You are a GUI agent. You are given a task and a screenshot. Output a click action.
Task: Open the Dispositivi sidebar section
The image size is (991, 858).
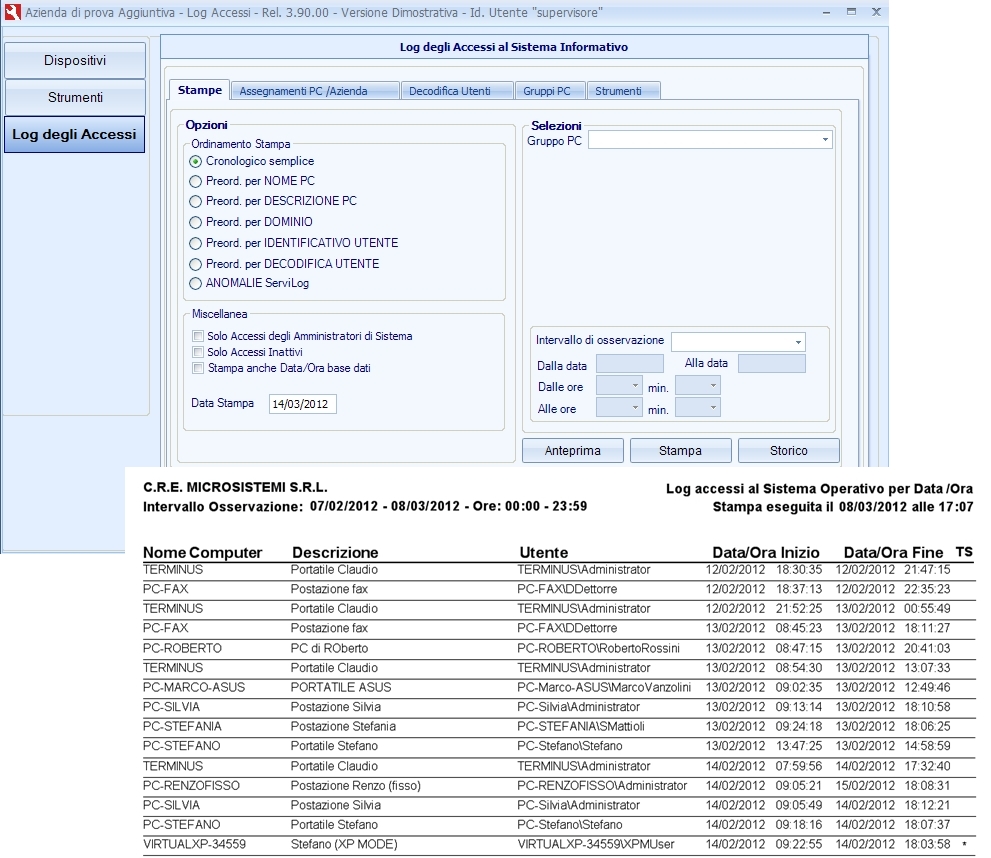75,61
